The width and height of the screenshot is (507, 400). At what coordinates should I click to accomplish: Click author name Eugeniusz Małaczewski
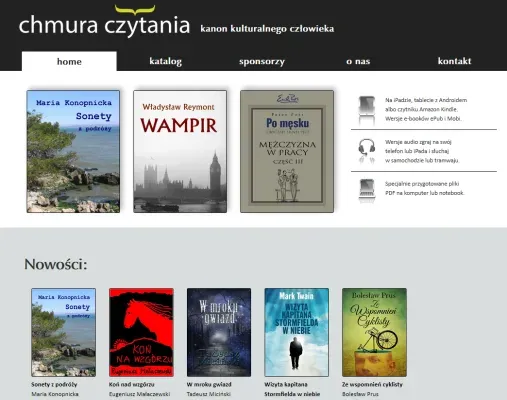coord(140,394)
